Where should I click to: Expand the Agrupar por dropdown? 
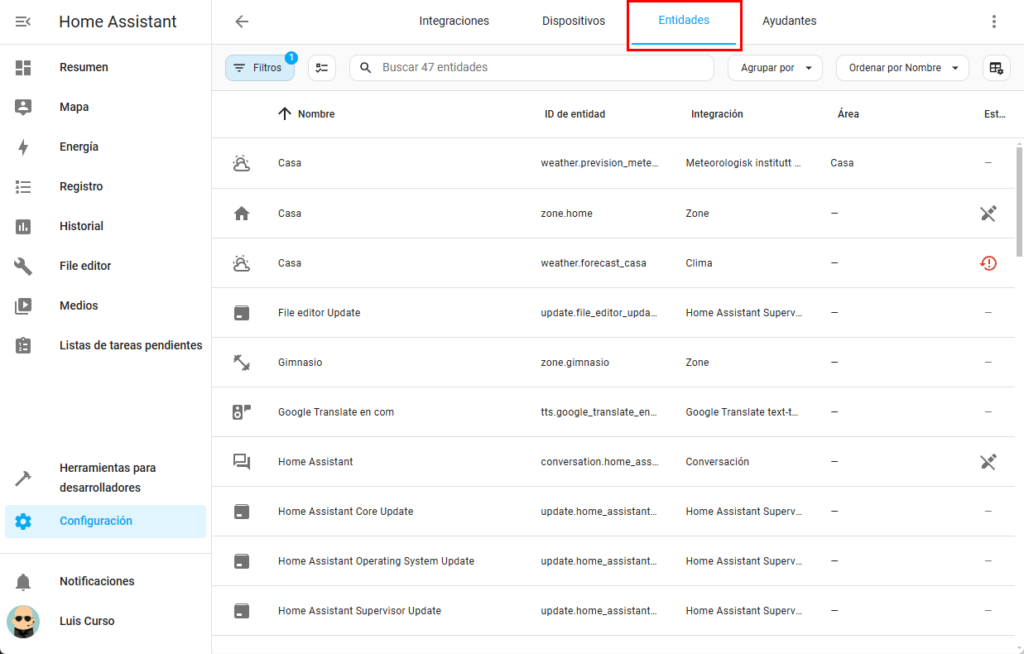(x=775, y=68)
